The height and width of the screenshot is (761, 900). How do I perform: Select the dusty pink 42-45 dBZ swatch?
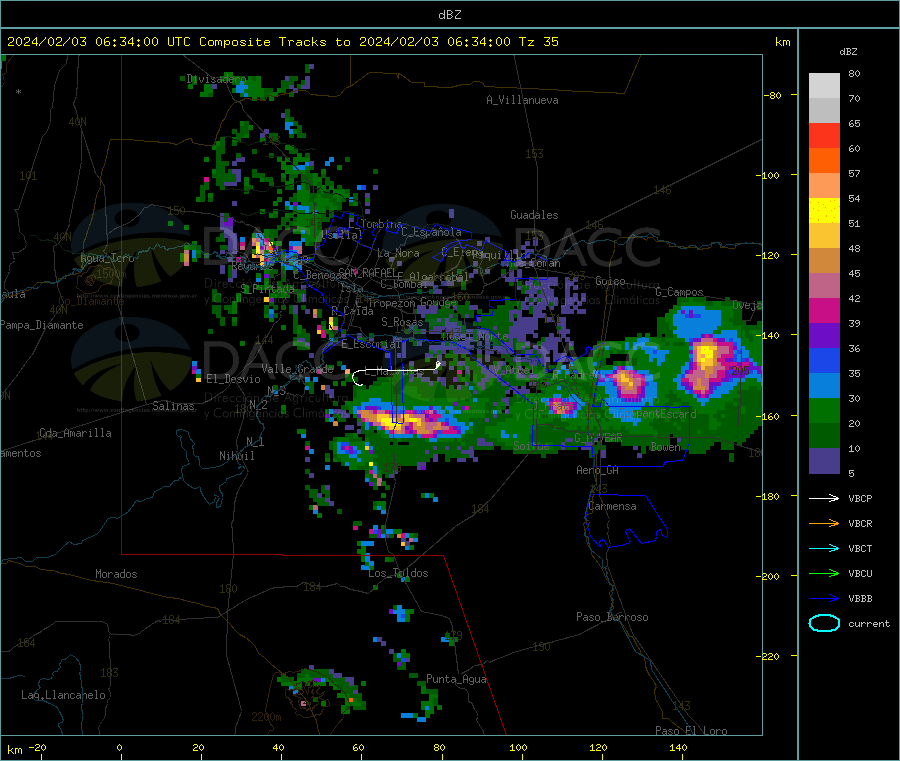[824, 286]
